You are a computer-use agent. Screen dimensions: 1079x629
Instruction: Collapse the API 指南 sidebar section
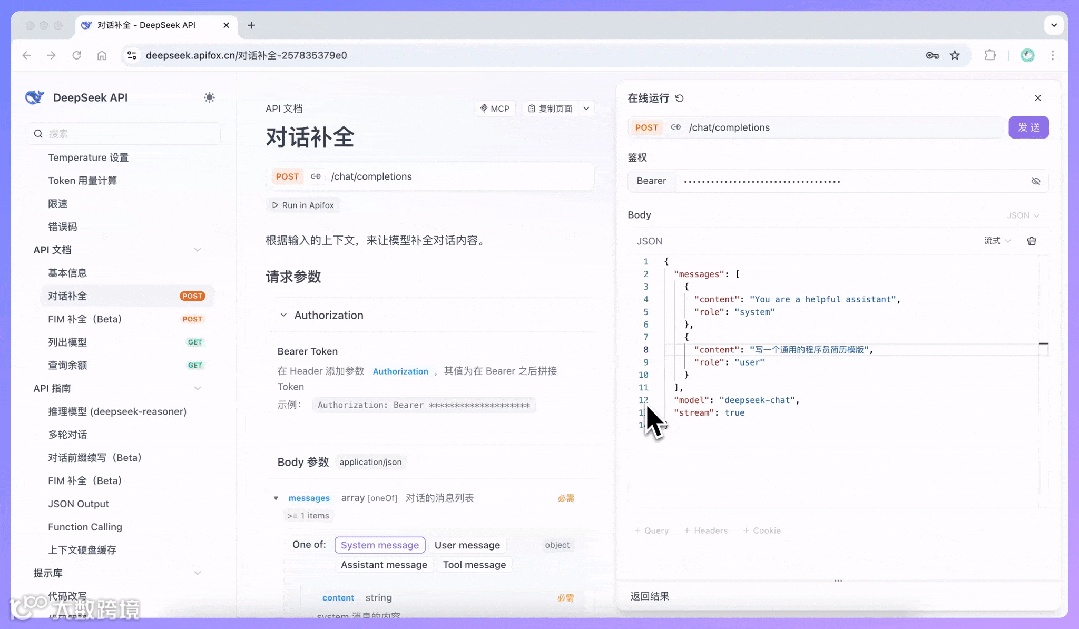tap(197, 388)
